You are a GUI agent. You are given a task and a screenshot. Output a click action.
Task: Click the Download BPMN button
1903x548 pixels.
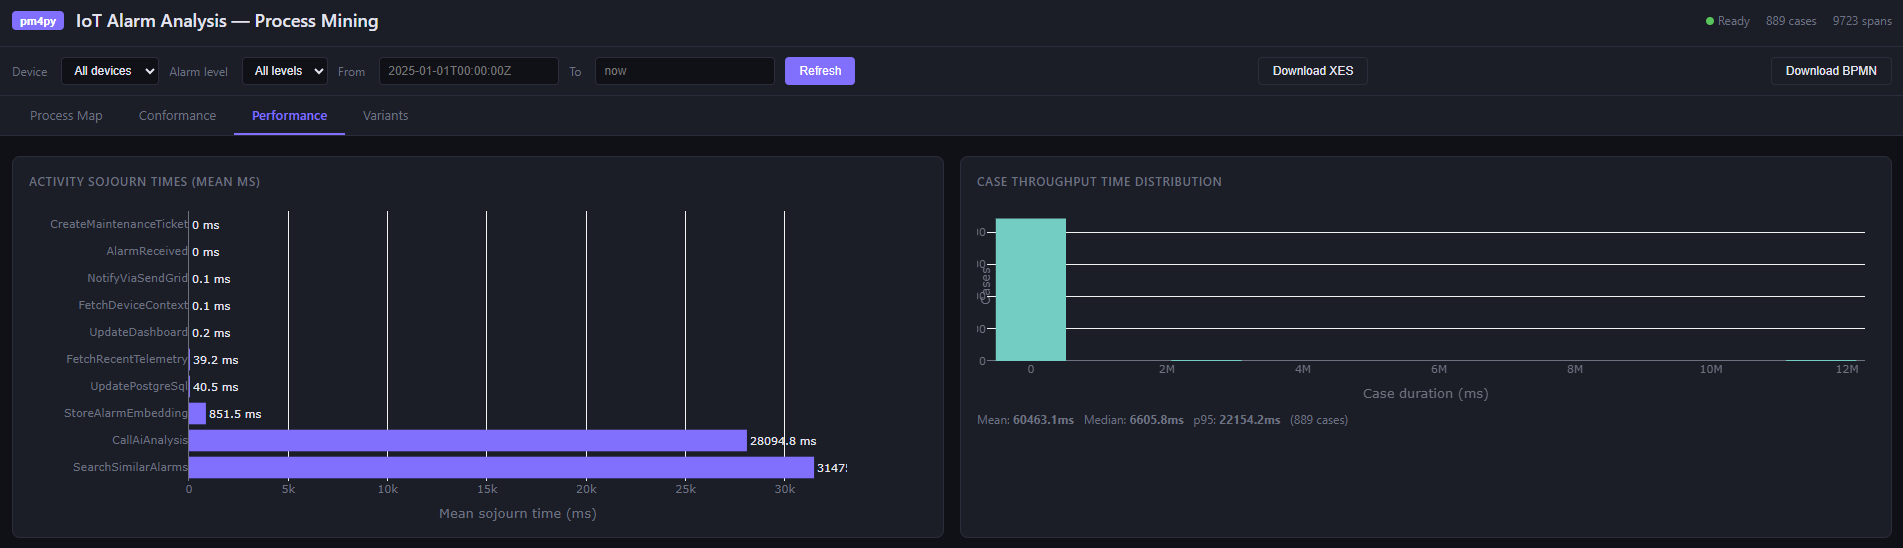point(1831,71)
